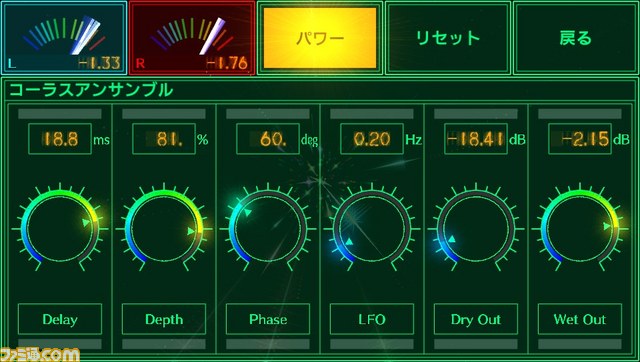Image resolution: width=640 pixels, height=362 pixels.
Task: Select the -2.15 dB wet out value
Action: point(580,139)
